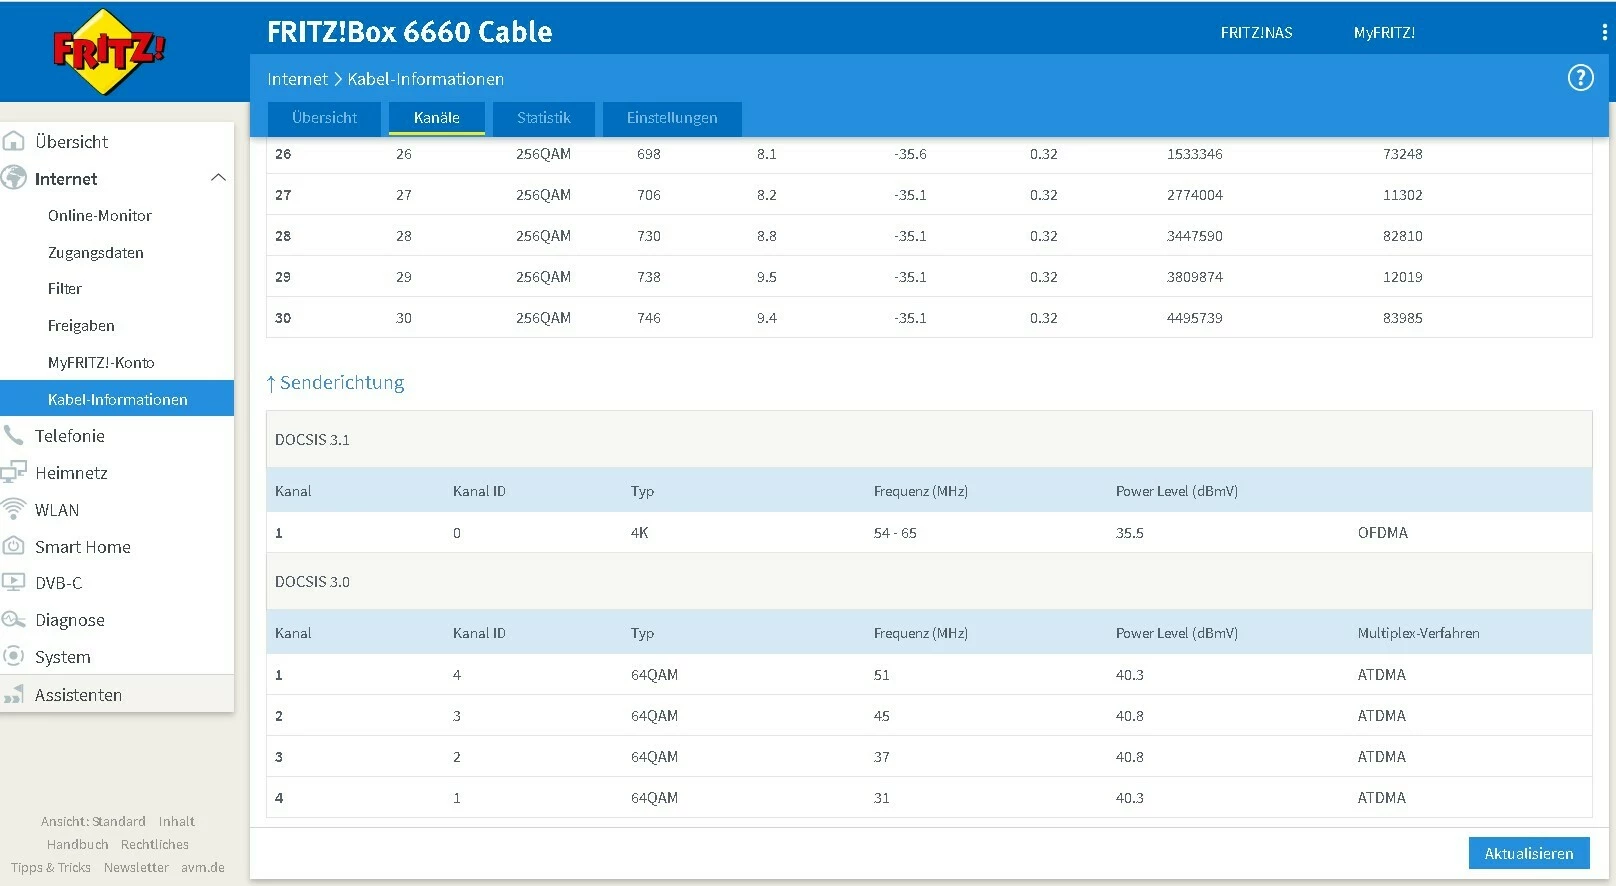
Task: Open MyFRITZ! from the header
Action: point(1384,33)
